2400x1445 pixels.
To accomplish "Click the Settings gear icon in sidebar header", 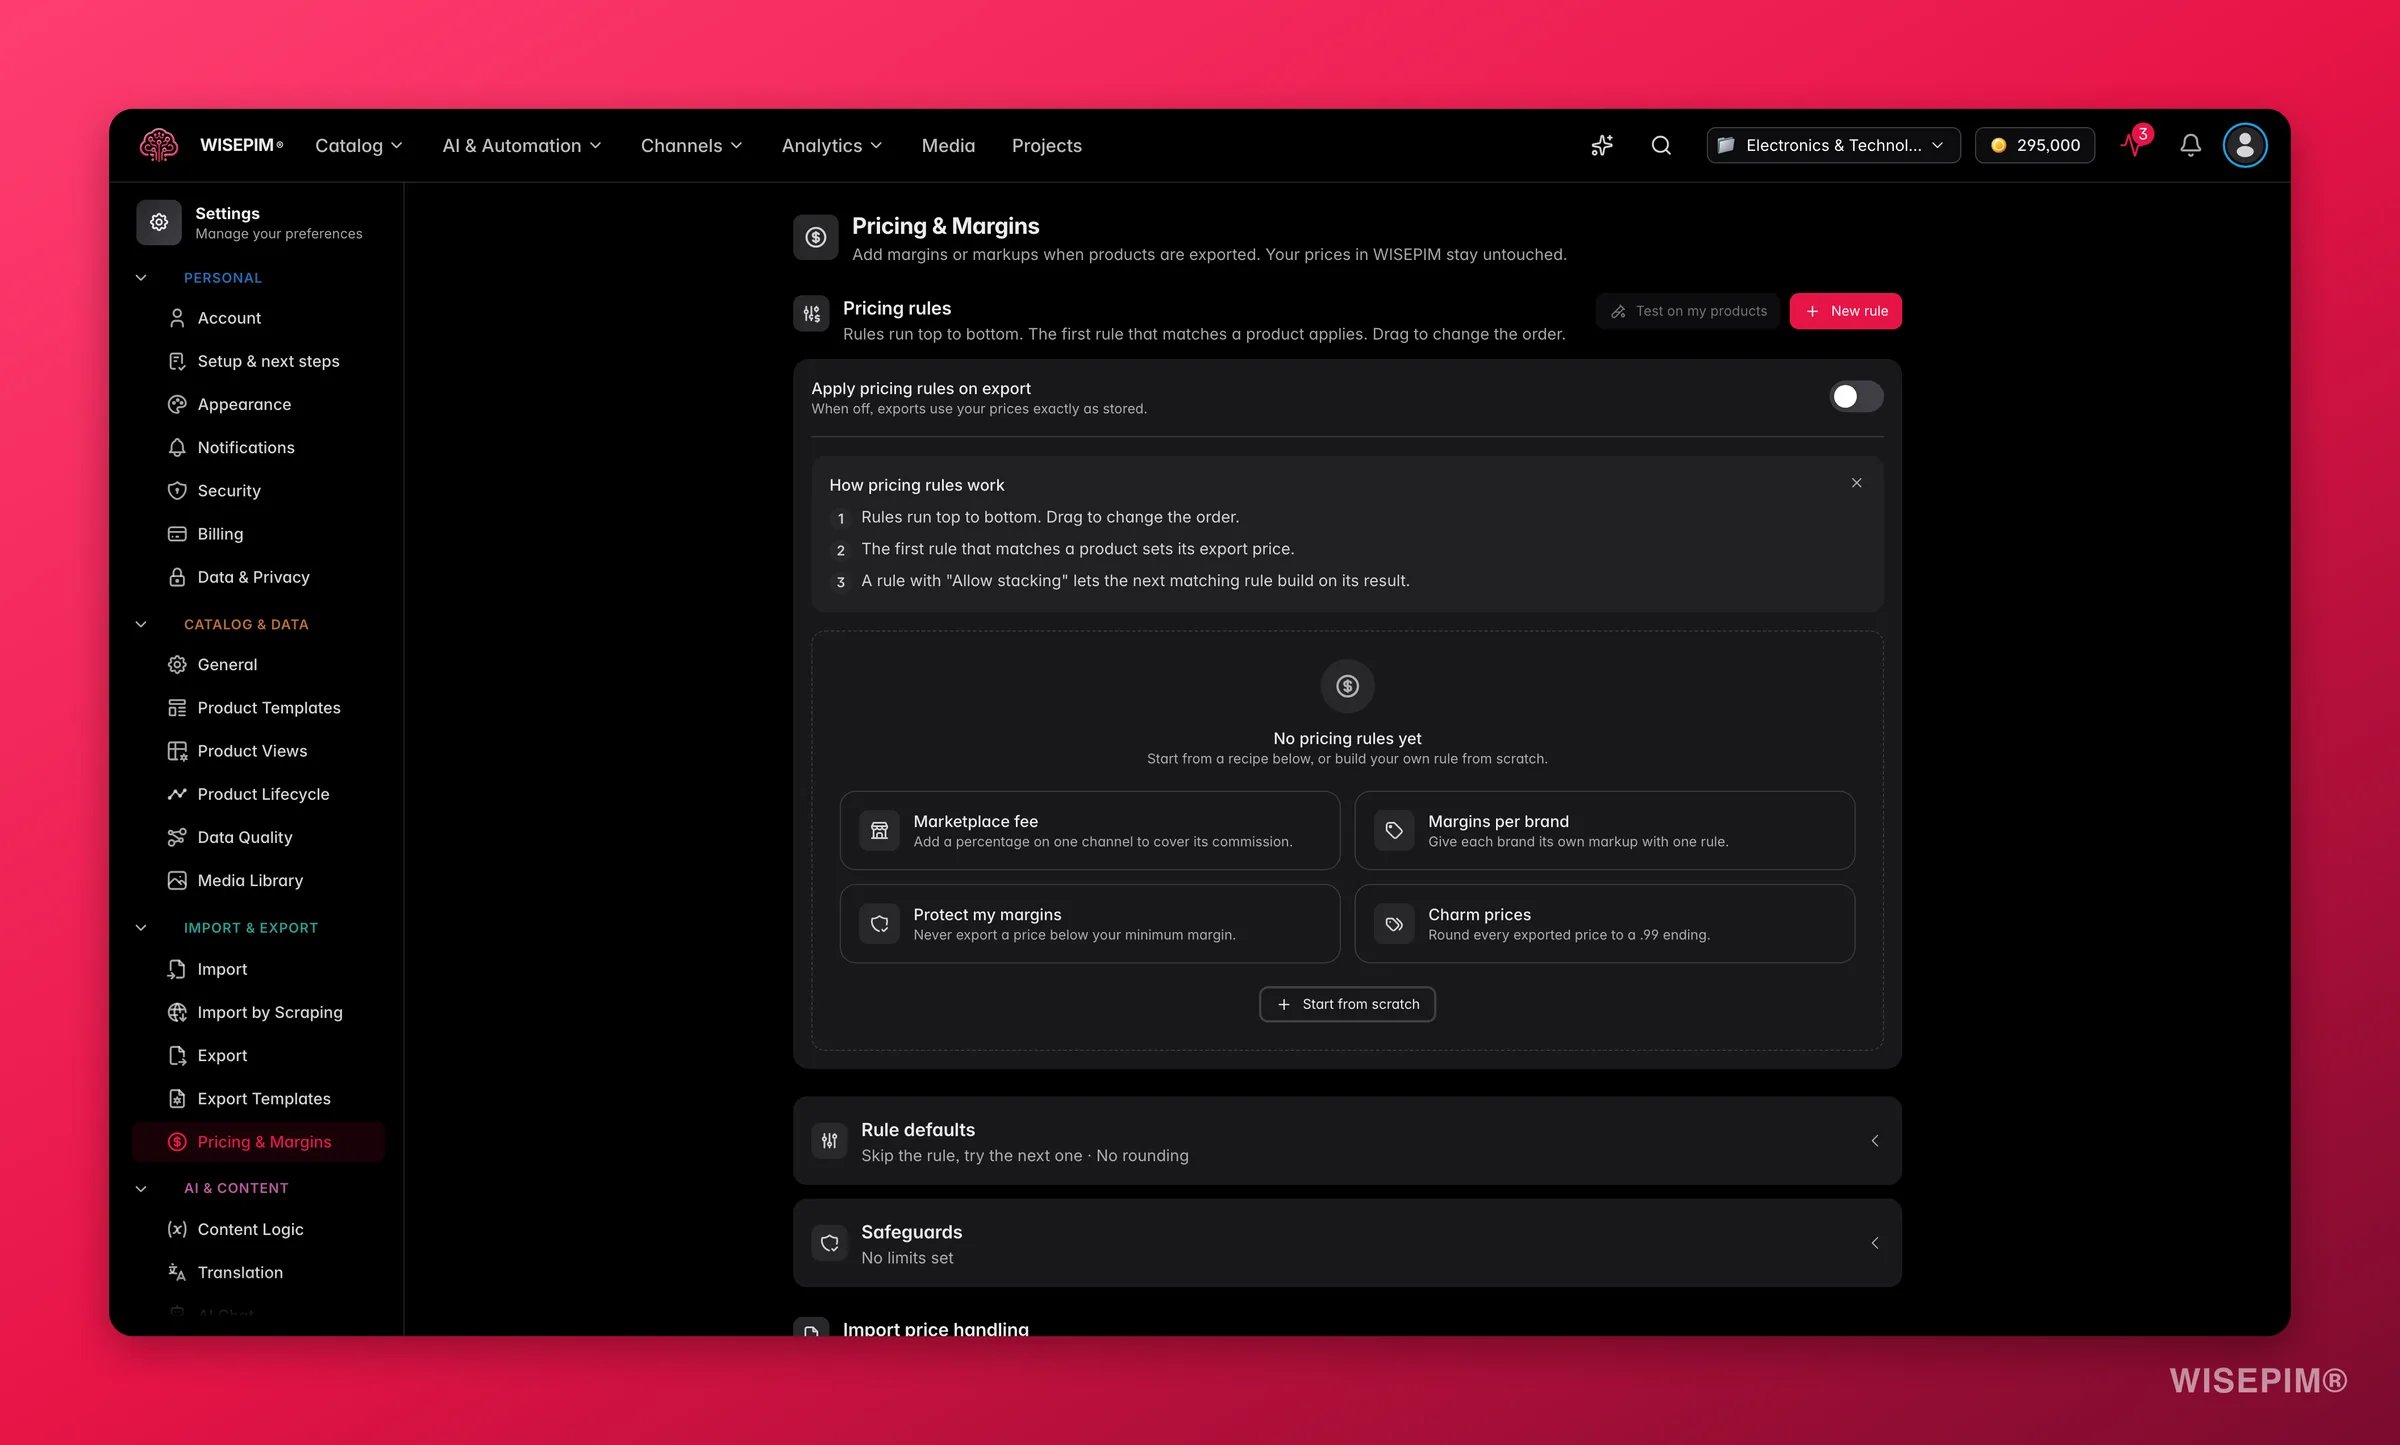I will tap(159, 222).
